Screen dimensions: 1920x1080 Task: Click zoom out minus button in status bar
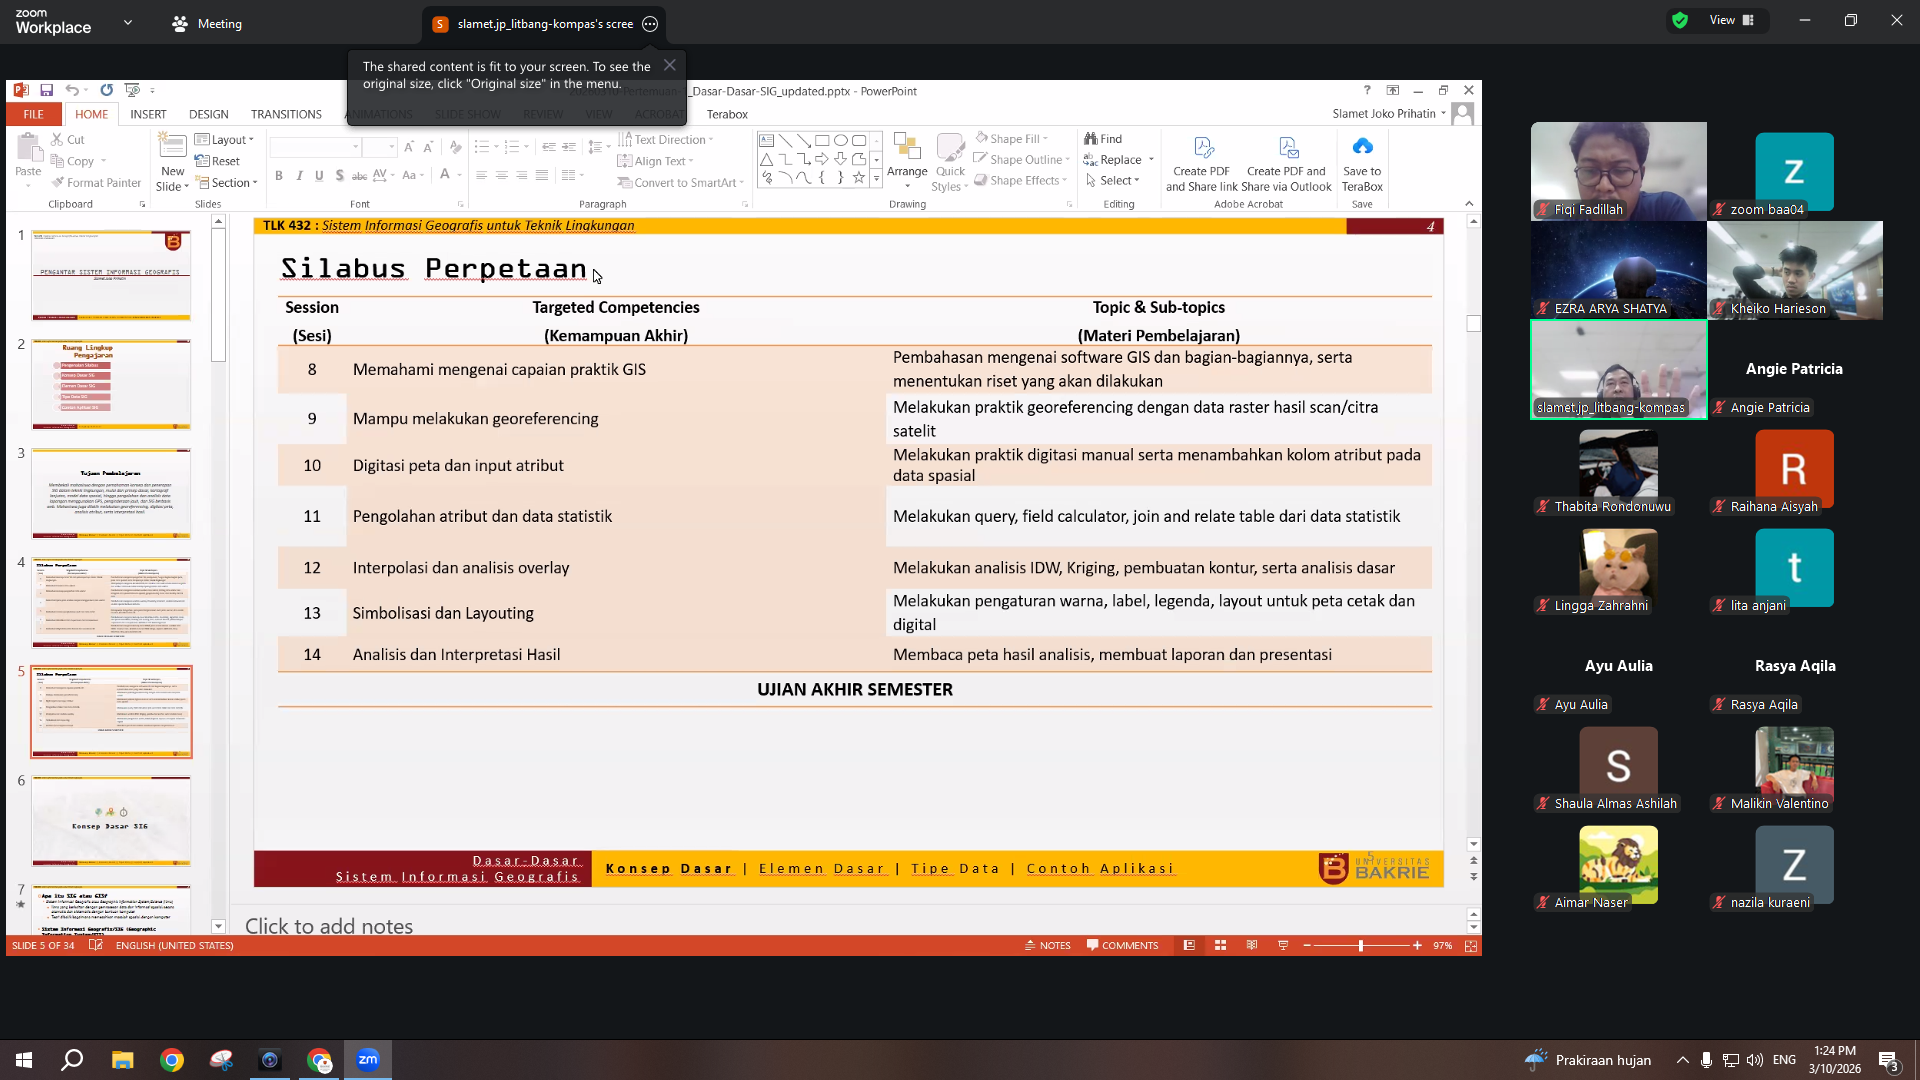pyautogui.click(x=1307, y=946)
